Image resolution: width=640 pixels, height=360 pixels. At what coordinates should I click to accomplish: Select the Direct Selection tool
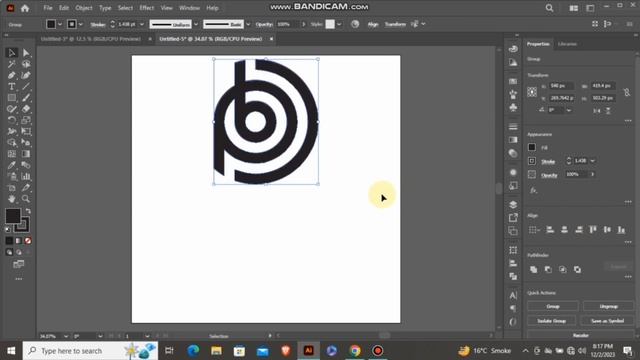[x=26, y=53]
